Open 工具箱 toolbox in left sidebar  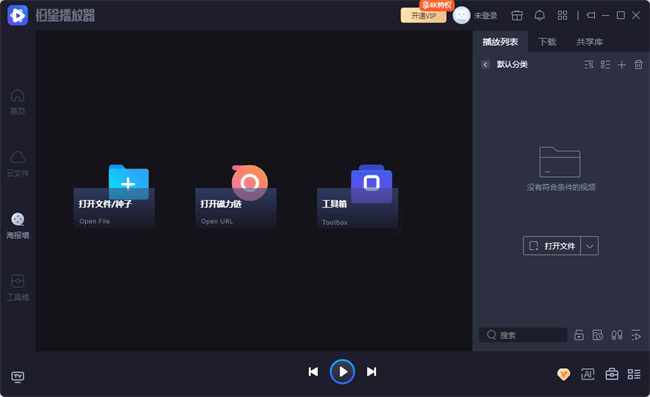[17, 288]
